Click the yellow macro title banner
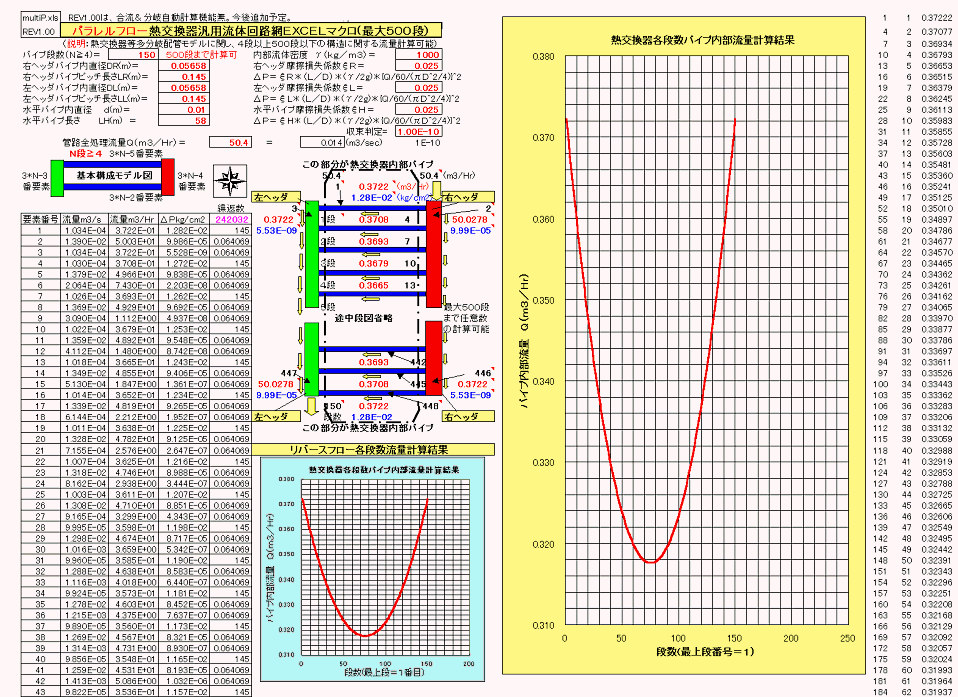The width and height of the screenshot is (958, 697). (251, 31)
